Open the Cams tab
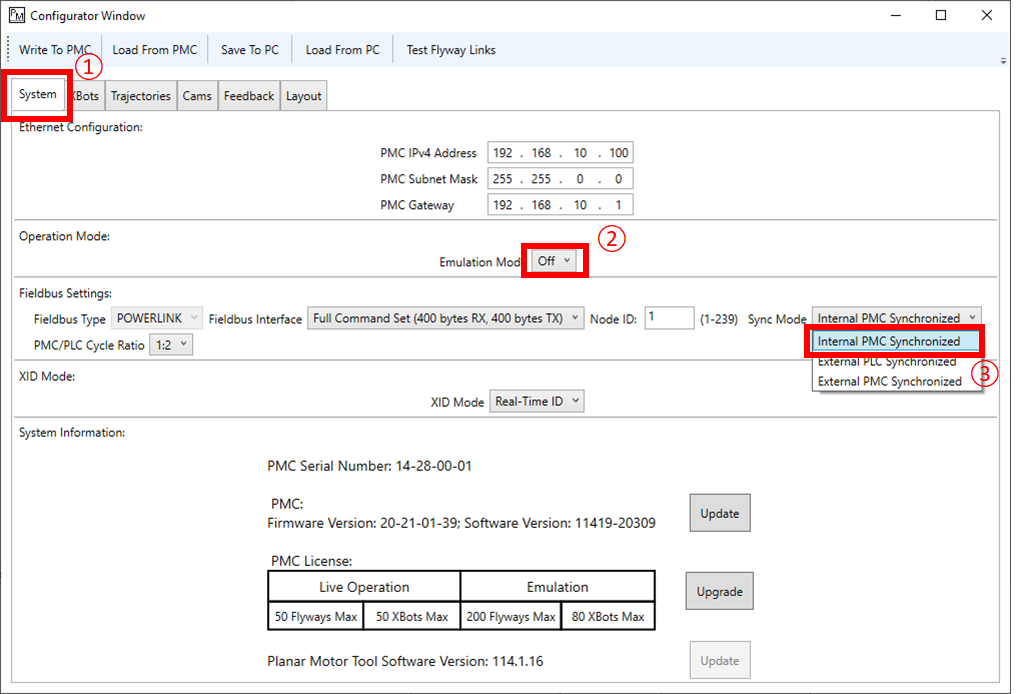1016x694 pixels. [197, 96]
